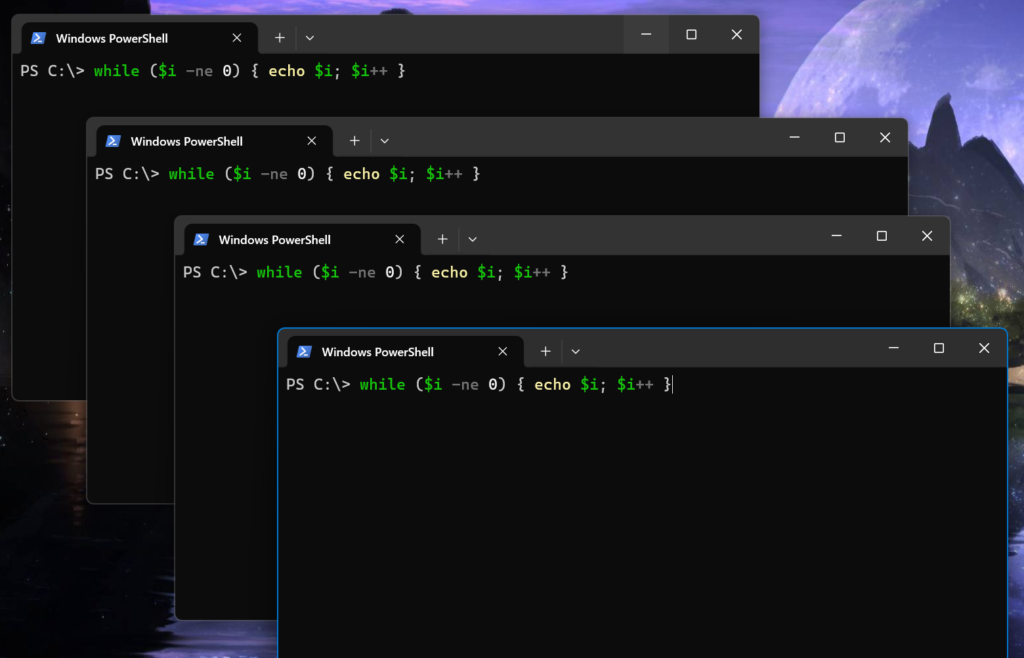The width and height of the screenshot is (1024, 658).
Task: Expand the profile dropdown in the front window
Action: coord(575,351)
